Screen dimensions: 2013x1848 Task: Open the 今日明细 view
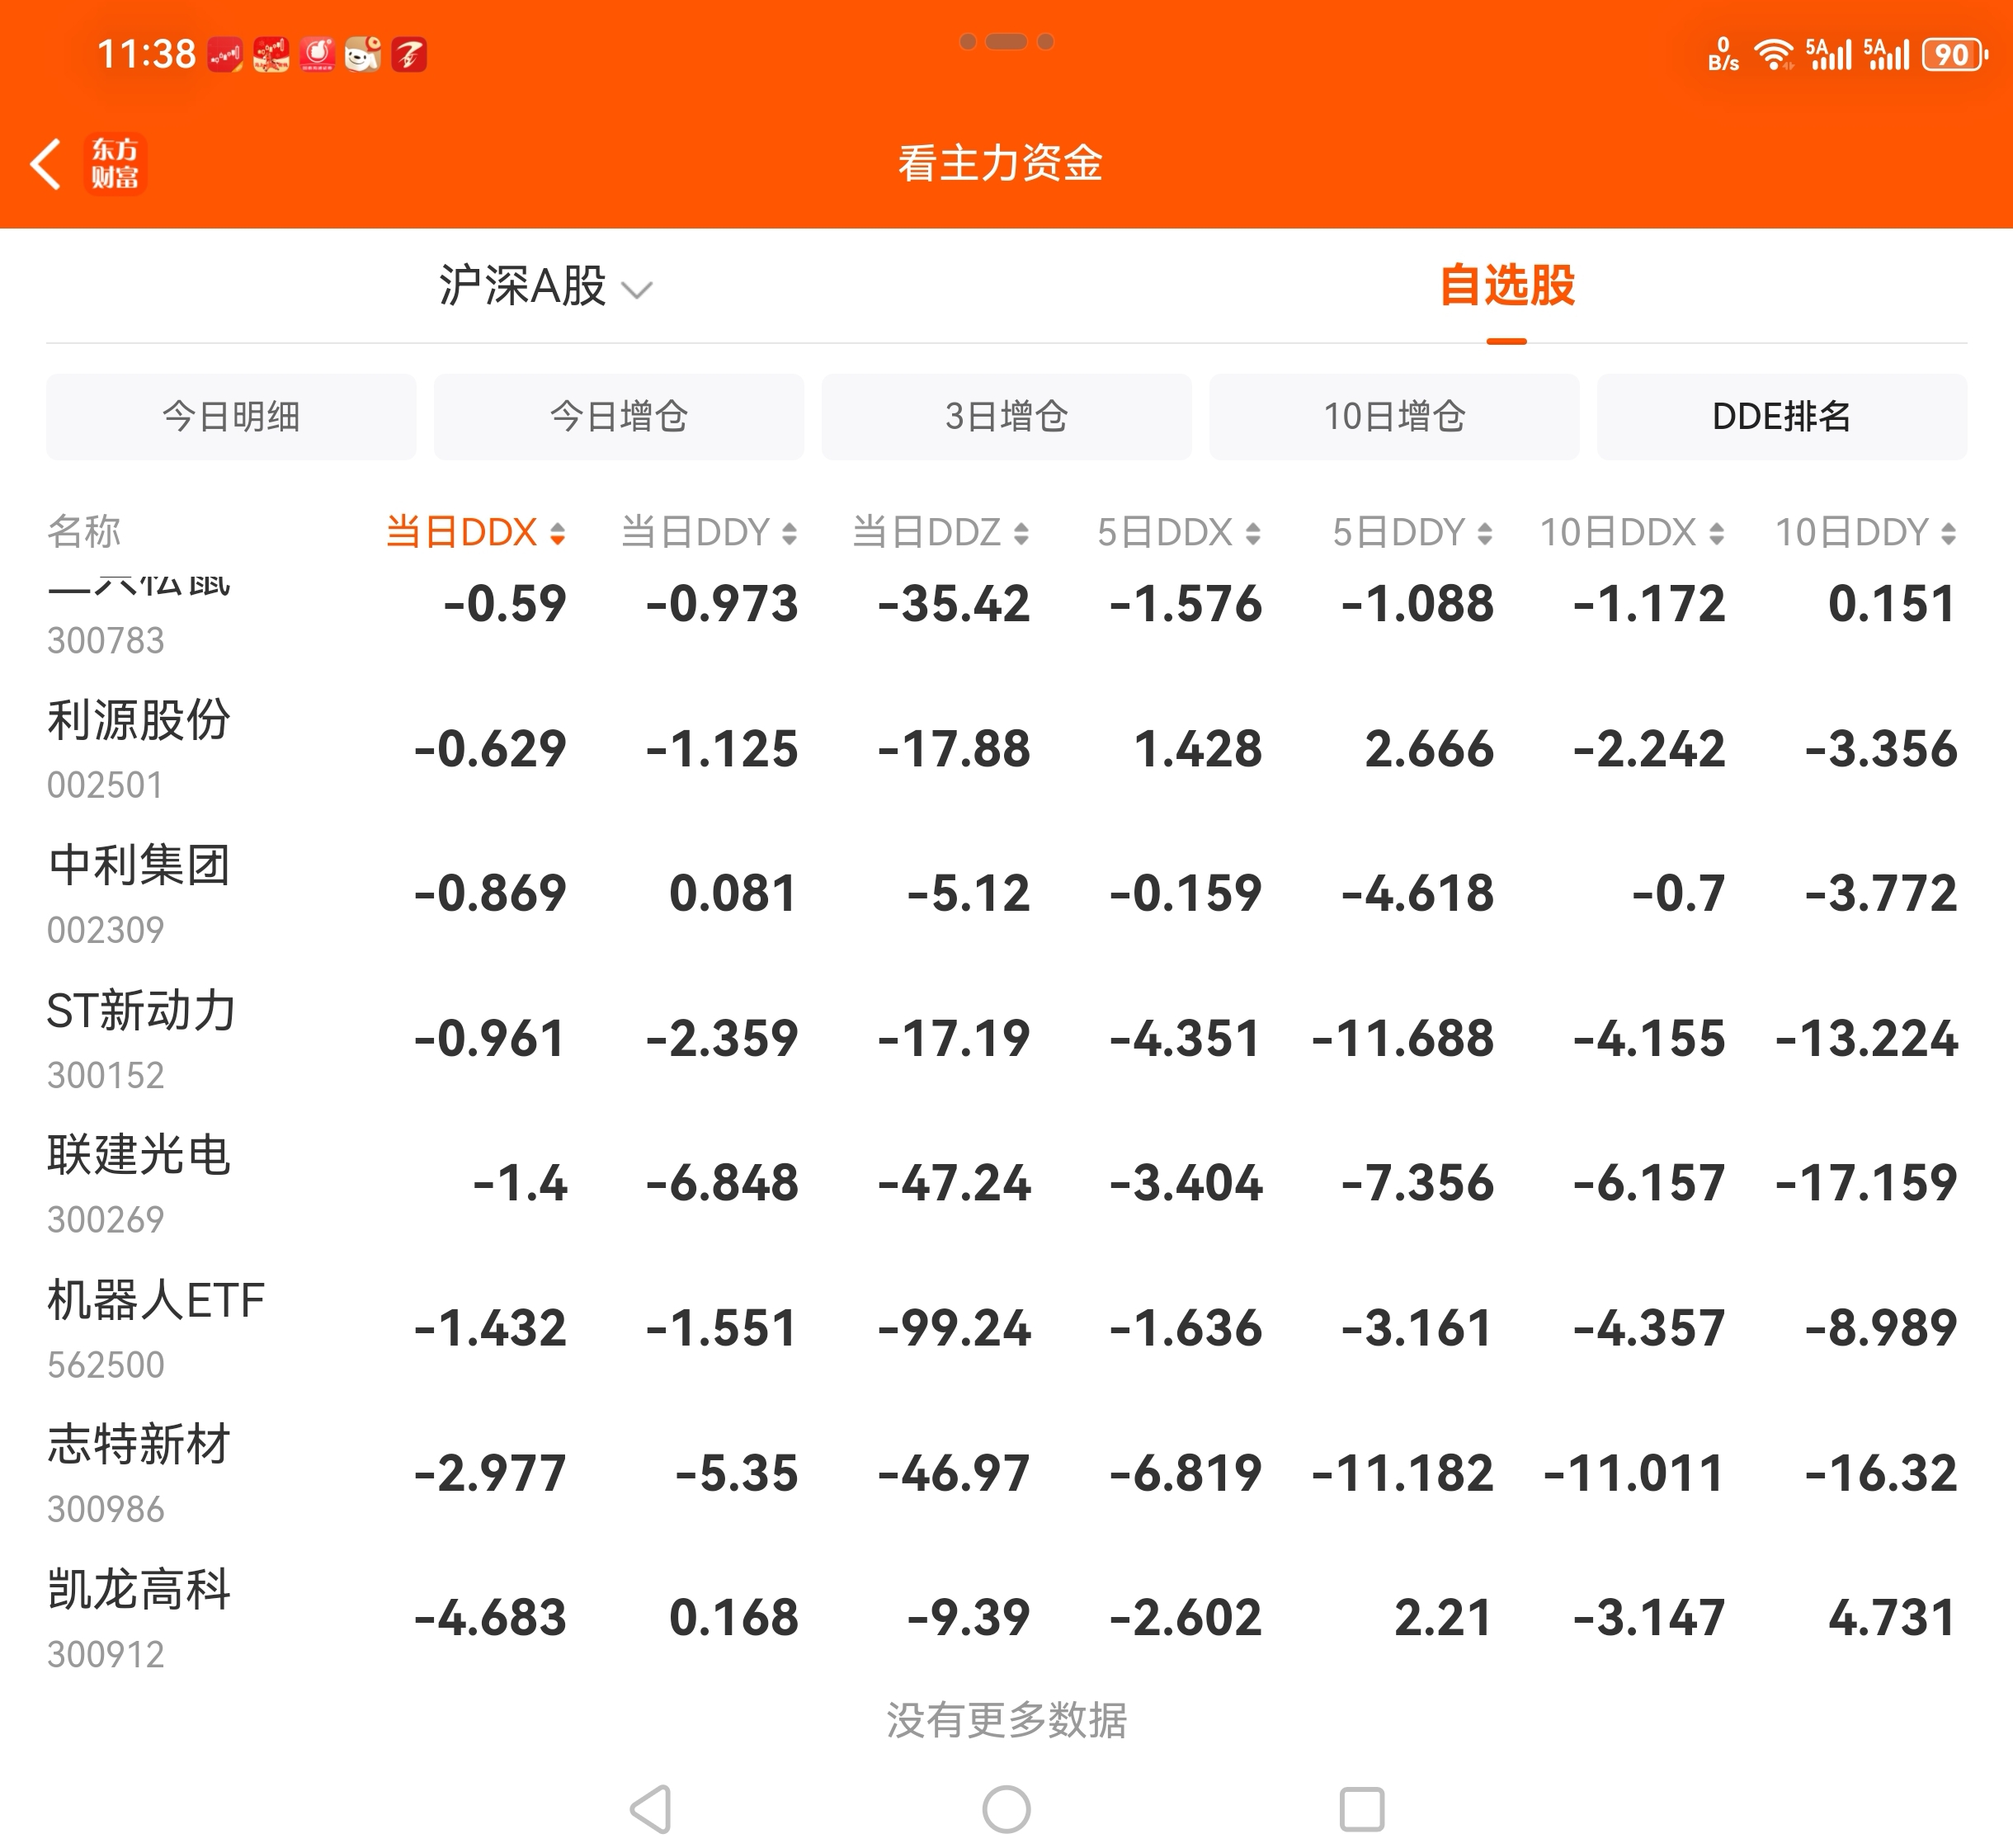tap(231, 417)
